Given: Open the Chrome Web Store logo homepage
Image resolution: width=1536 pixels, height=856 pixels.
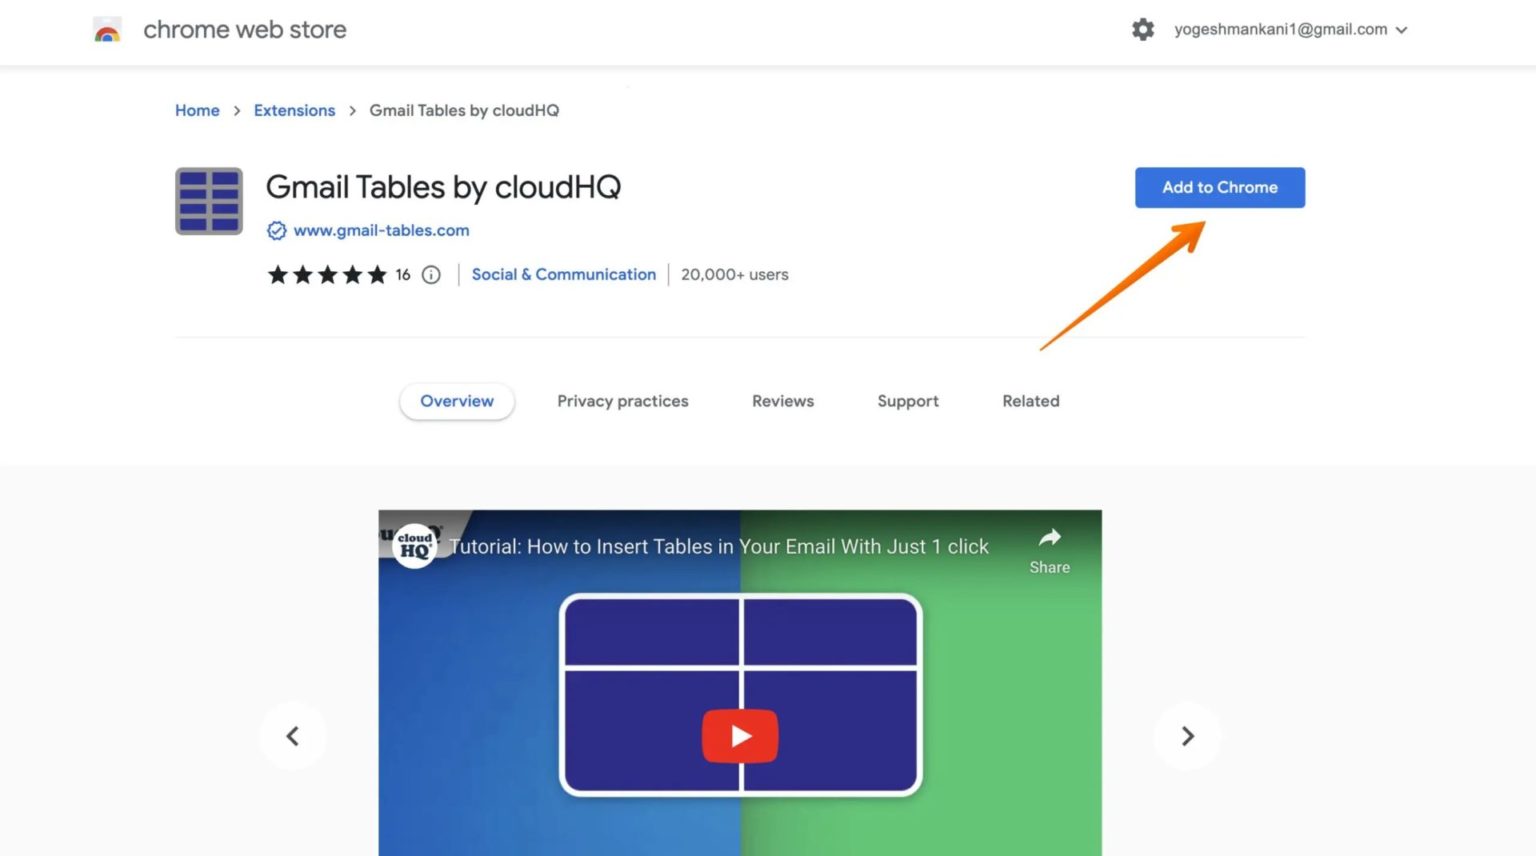Looking at the screenshot, I should pos(107,29).
